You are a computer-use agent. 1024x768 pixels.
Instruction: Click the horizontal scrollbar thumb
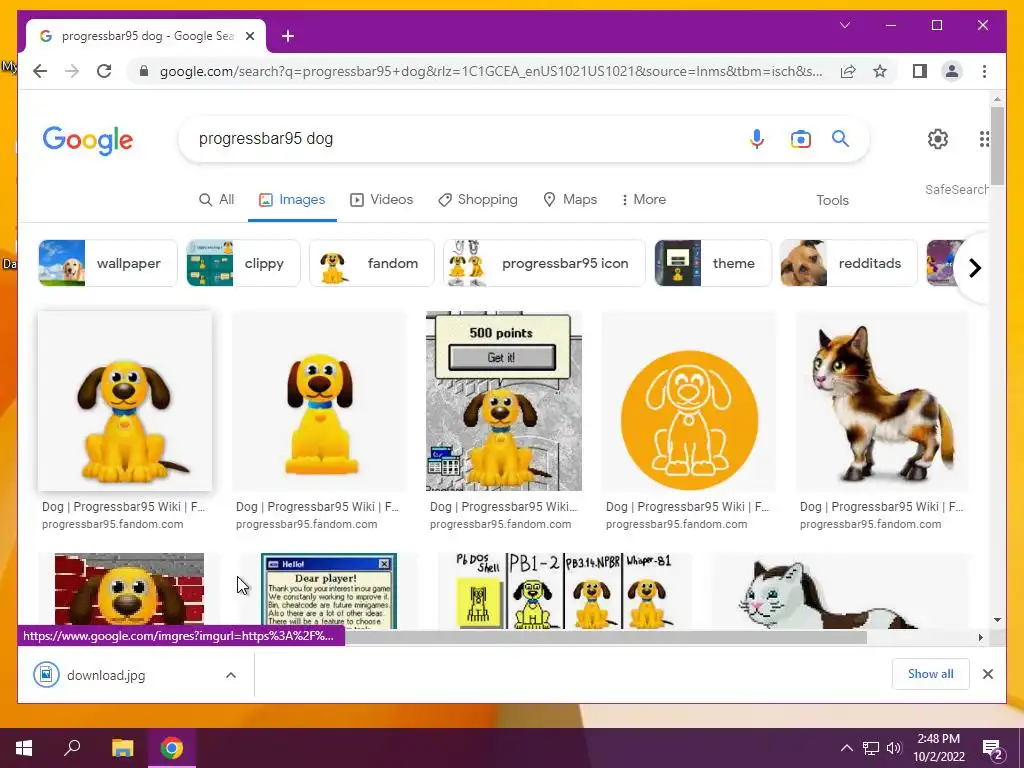click(x=606, y=637)
